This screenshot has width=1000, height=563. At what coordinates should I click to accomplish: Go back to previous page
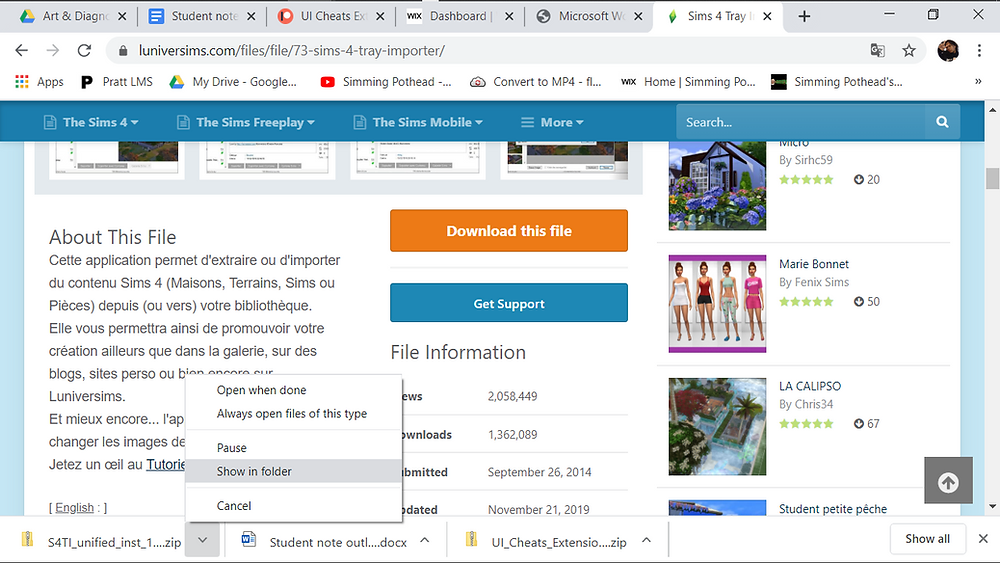[22, 50]
